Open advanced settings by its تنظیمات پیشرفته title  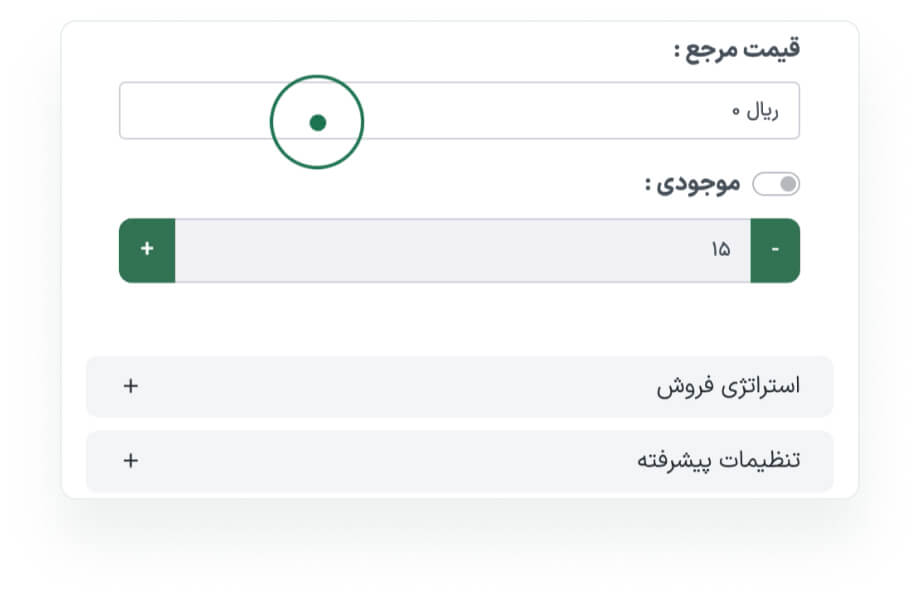(719, 460)
